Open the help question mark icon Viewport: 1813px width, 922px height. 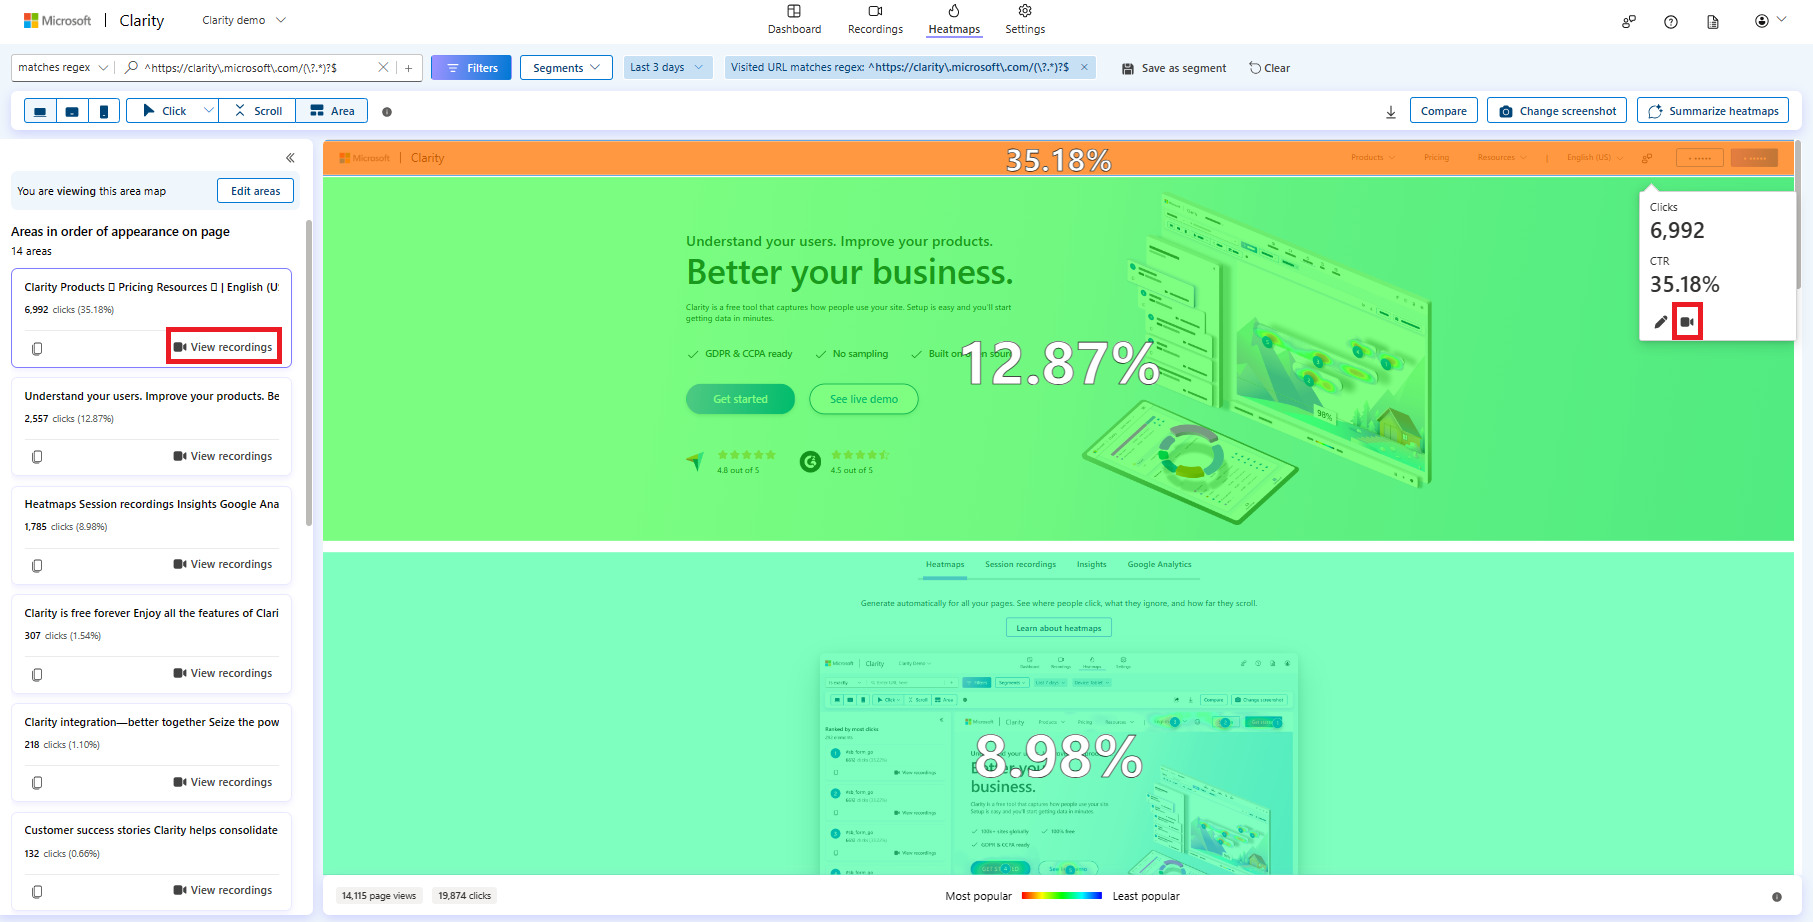[1671, 21]
